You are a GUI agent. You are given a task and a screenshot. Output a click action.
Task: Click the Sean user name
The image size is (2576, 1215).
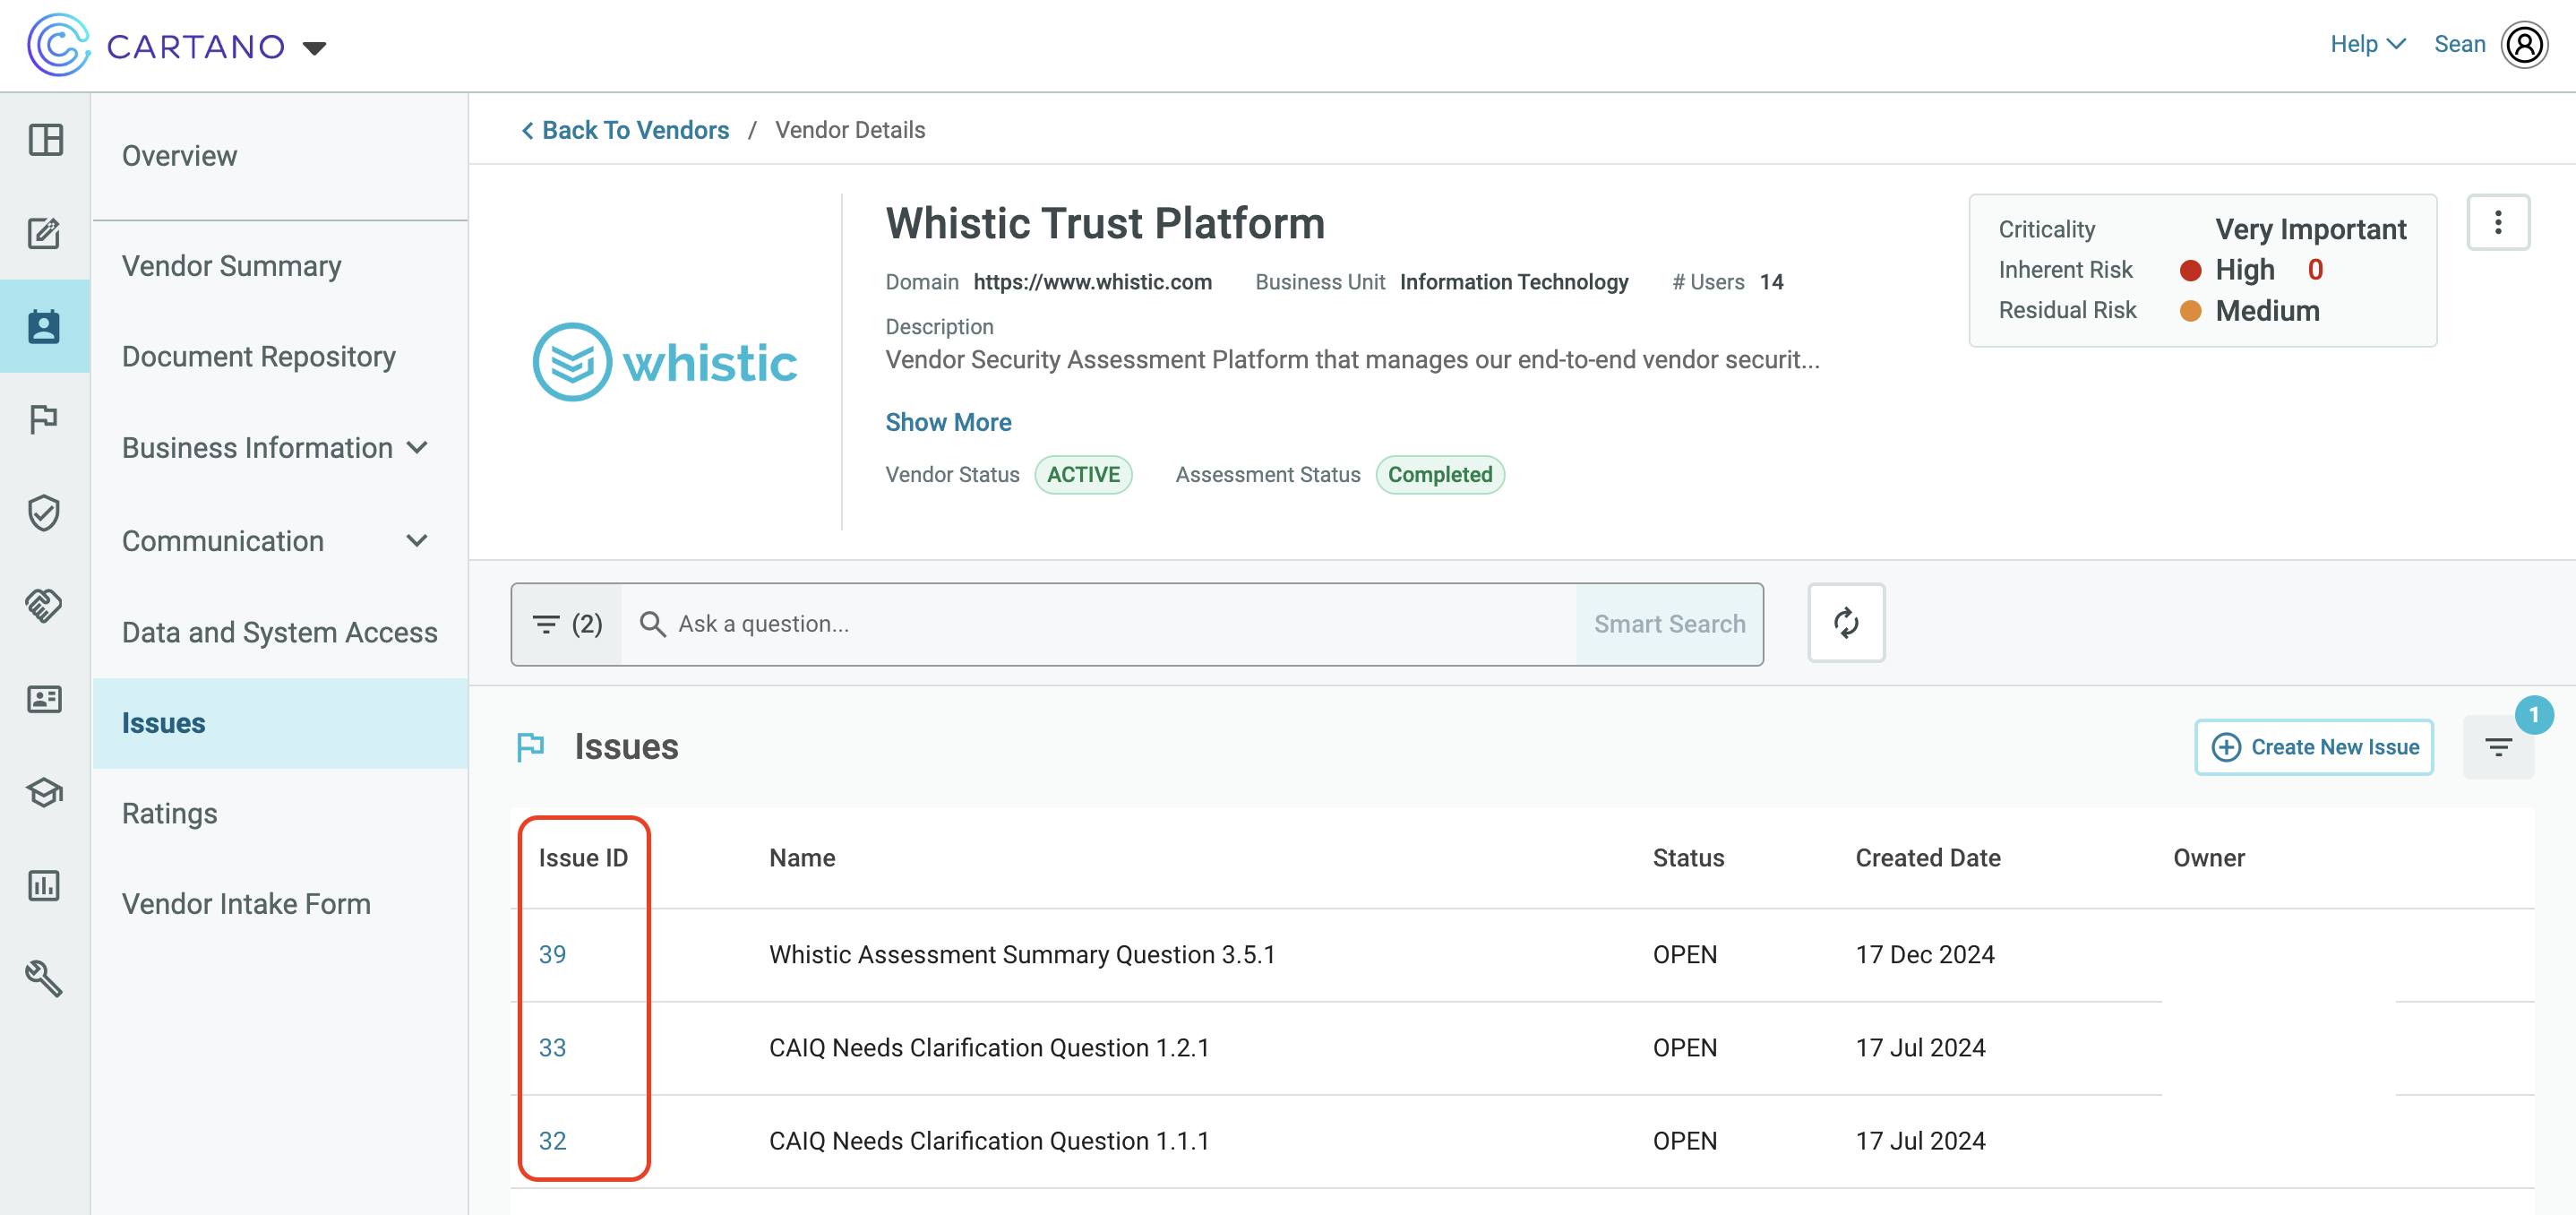(x=2459, y=44)
